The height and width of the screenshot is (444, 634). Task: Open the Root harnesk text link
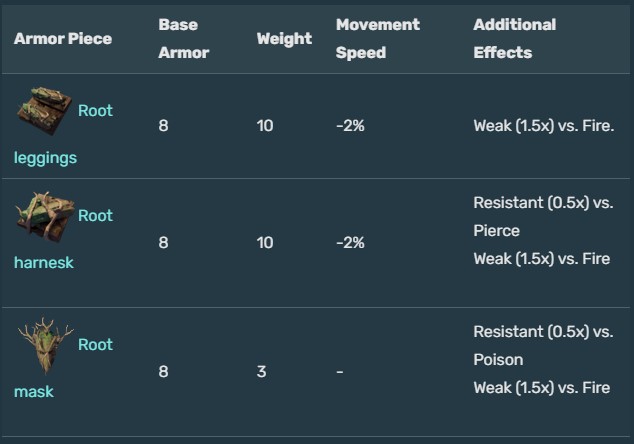coord(95,216)
